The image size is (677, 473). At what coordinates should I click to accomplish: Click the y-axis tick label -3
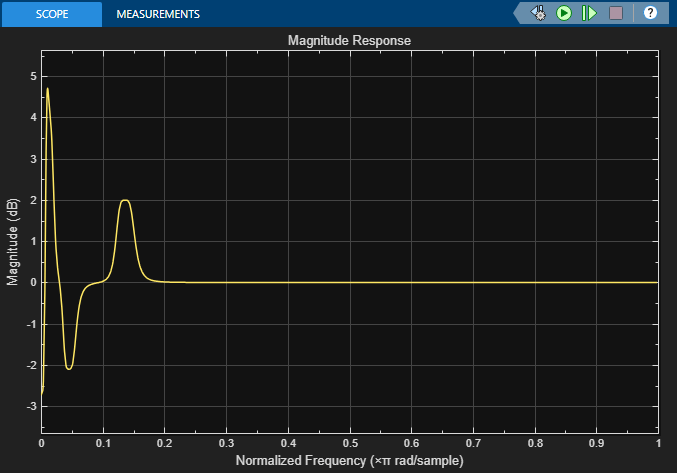coord(31,406)
